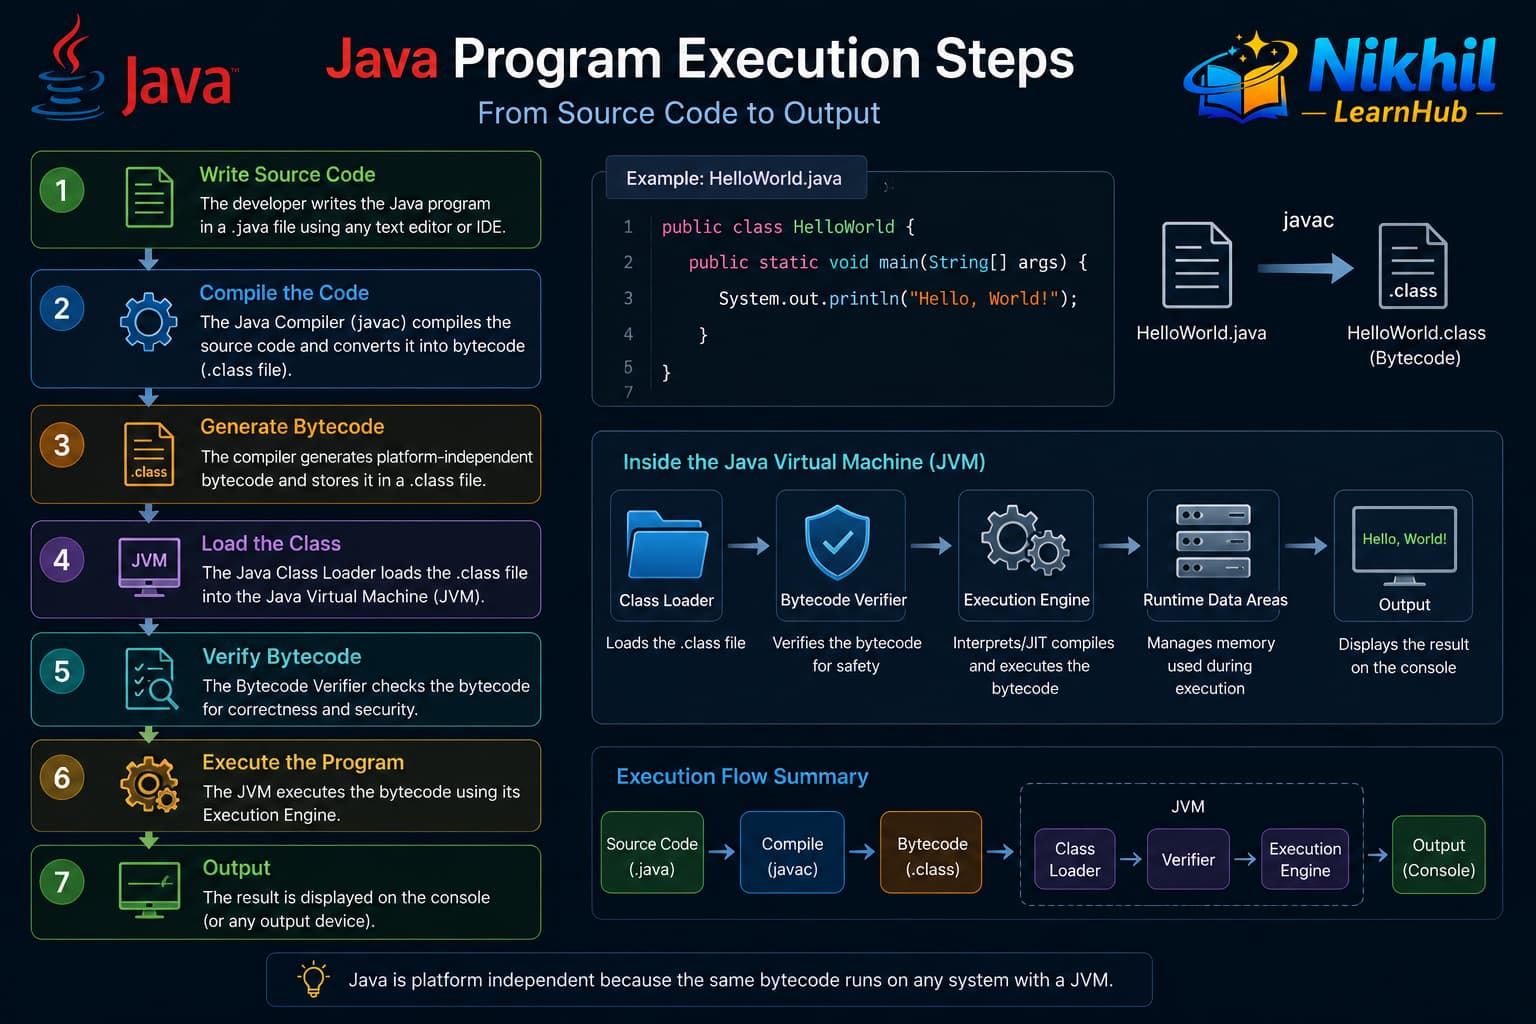1536x1024 pixels.
Task: Click the Execution Engine gears icon
Action: click(1025, 540)
